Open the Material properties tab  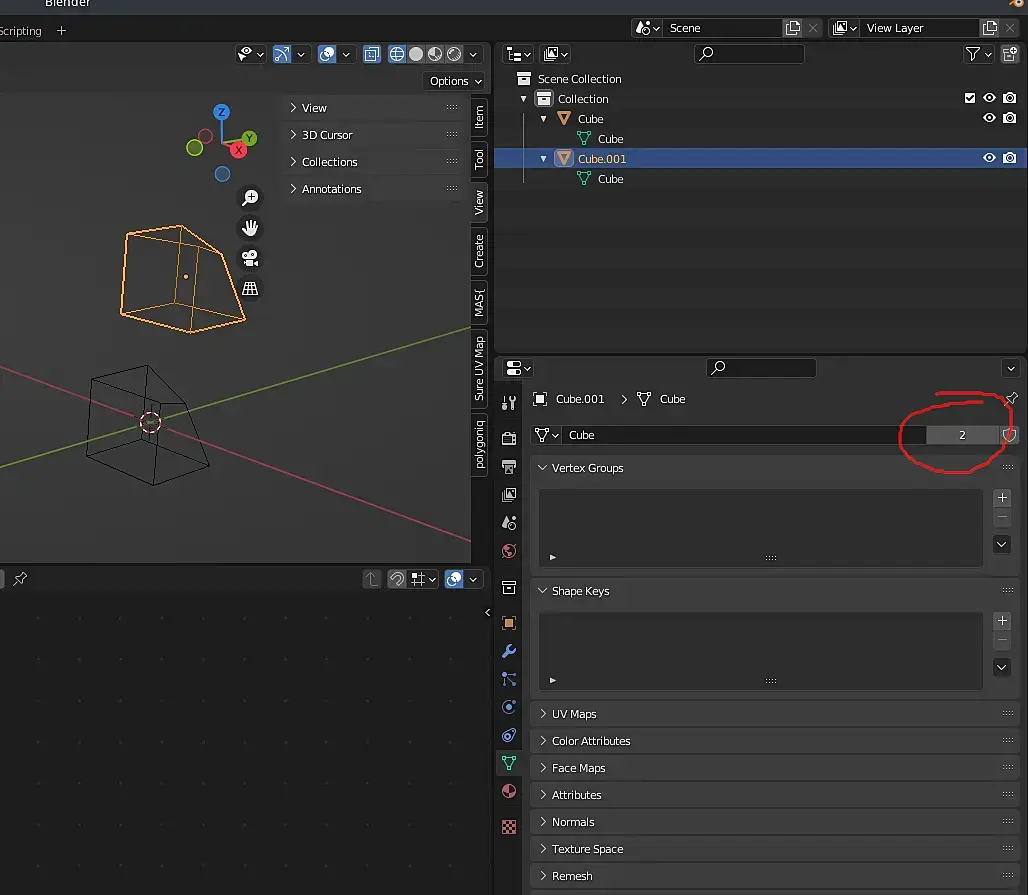point(509,791)
